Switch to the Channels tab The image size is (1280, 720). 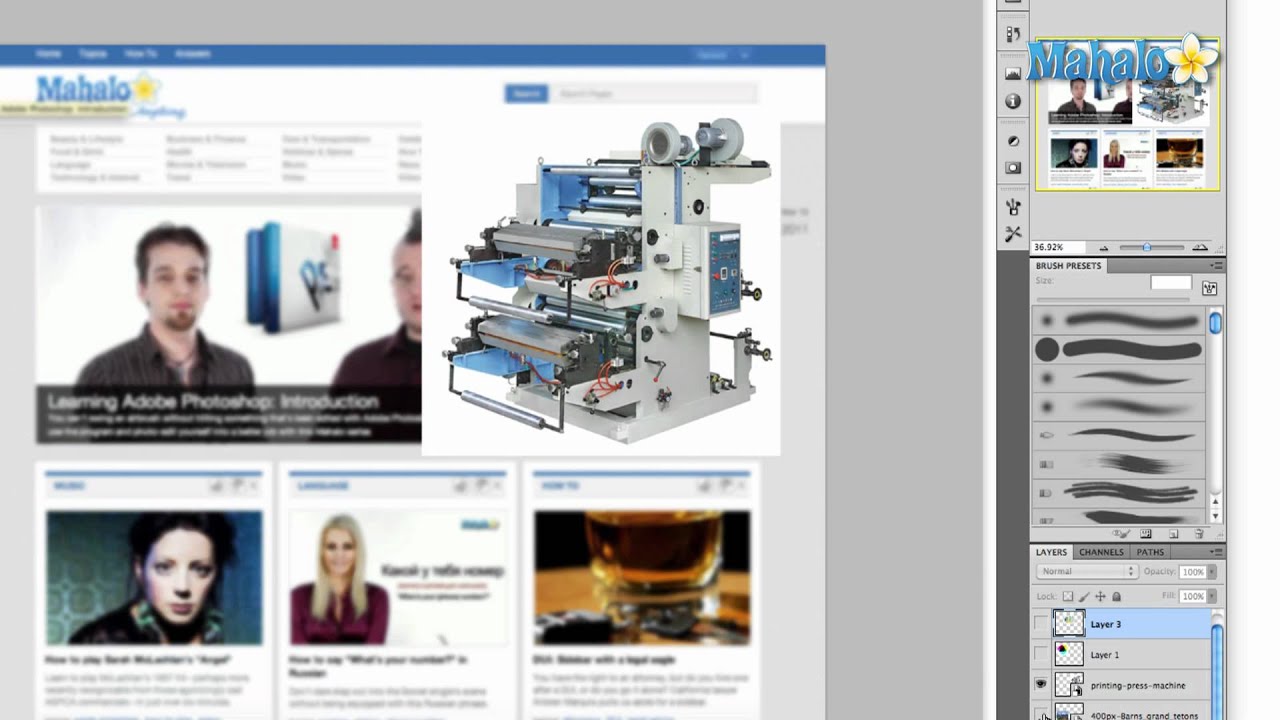[x=1101, y=552]
